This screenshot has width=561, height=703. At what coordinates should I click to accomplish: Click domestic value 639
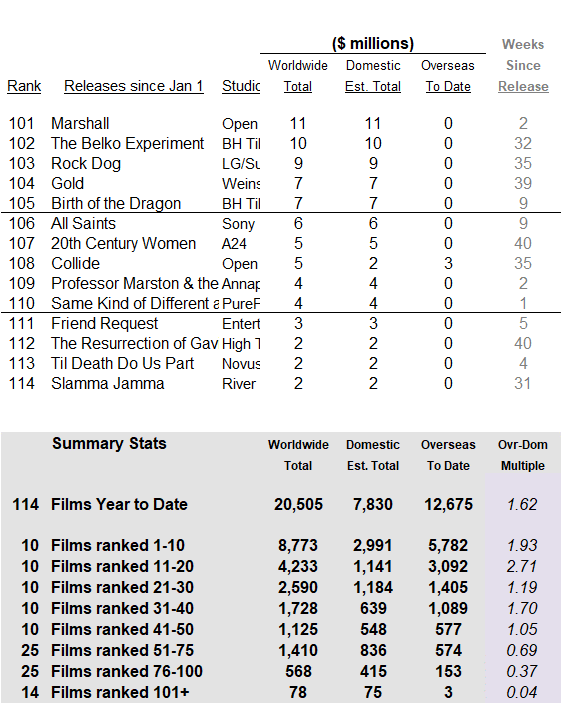(x=373, y=608)
